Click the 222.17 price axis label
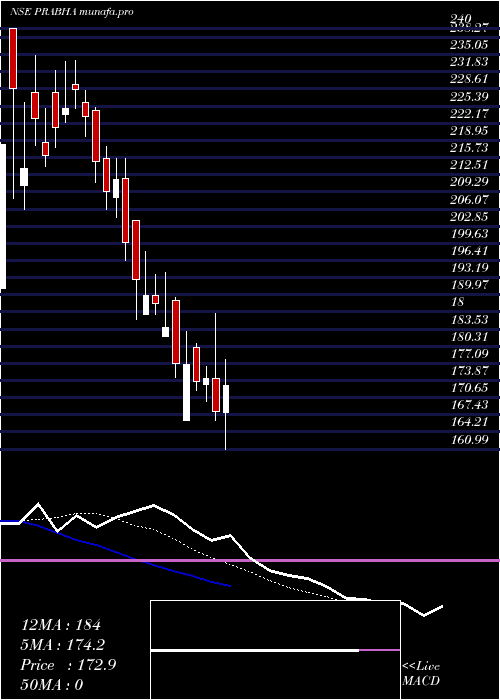The image size is (500, 700). 469,114
